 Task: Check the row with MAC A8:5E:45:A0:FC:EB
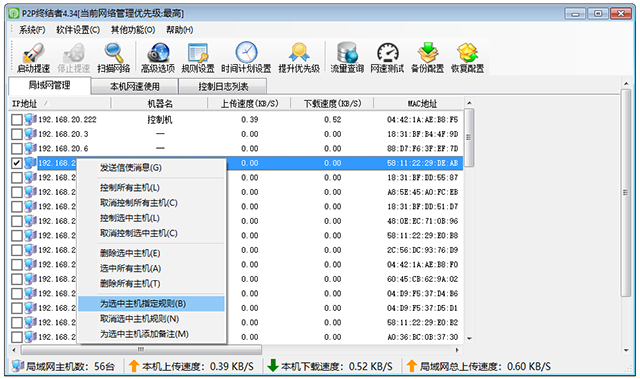click(x=17, y=192)
